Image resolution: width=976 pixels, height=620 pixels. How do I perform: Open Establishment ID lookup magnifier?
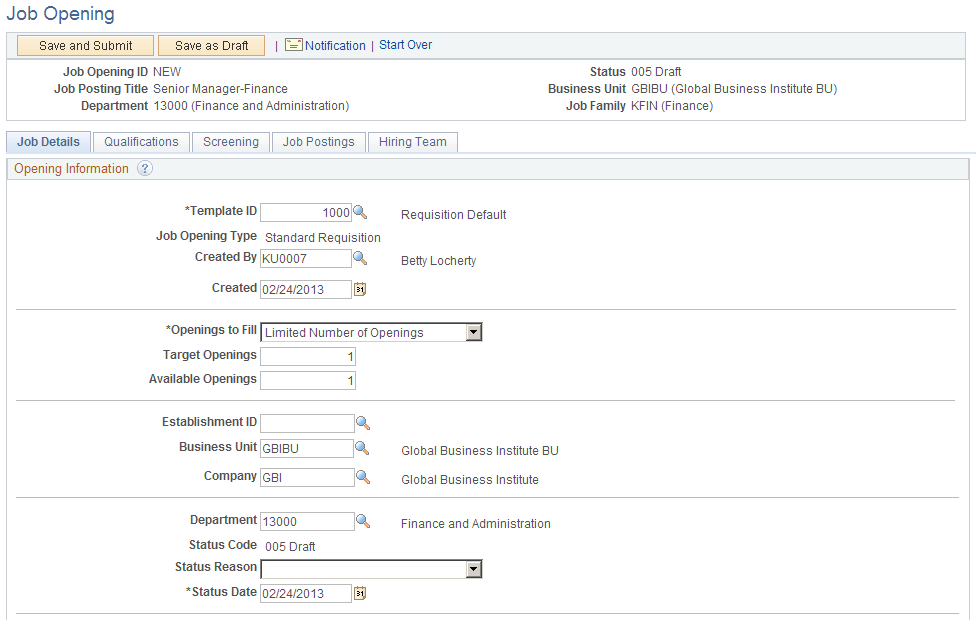click(x=363, y=423)
